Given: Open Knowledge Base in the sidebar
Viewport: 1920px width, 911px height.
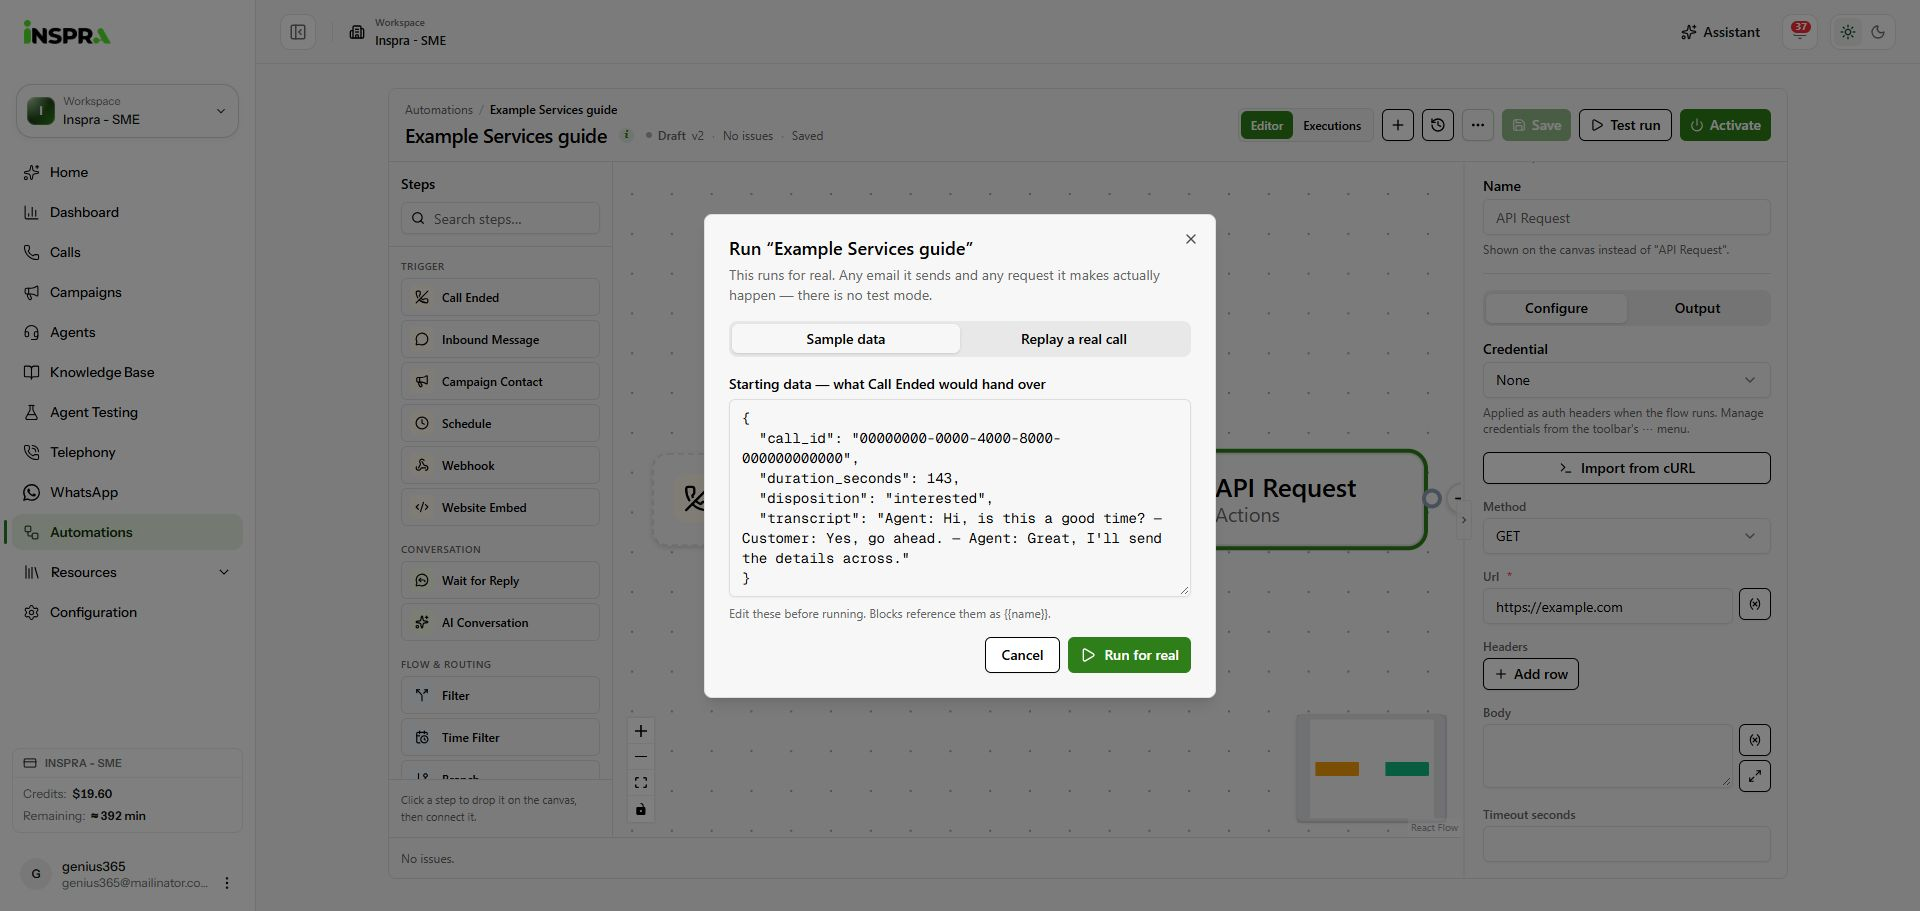Looking at the screenshot, I should [x=126, y=372].
